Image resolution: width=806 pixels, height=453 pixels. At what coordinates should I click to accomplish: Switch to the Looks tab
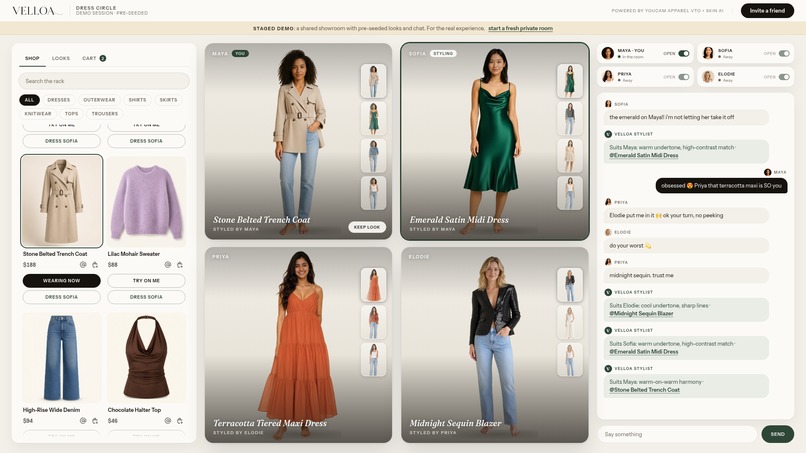(61, 58)
